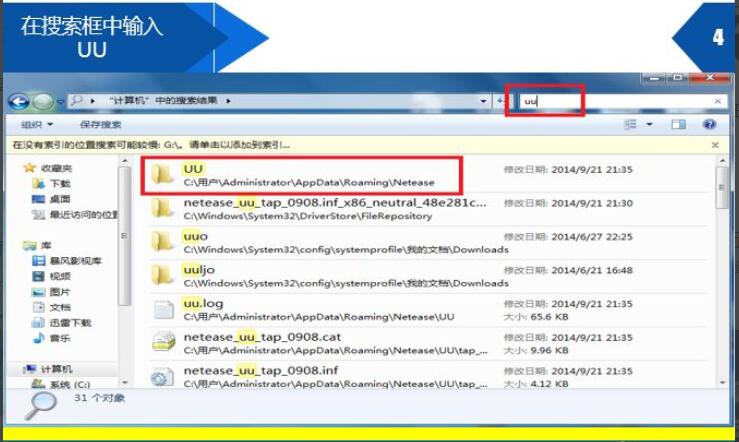Click the greyed Forward arrow button
The image size is (739, 442).
pos(43,101)
